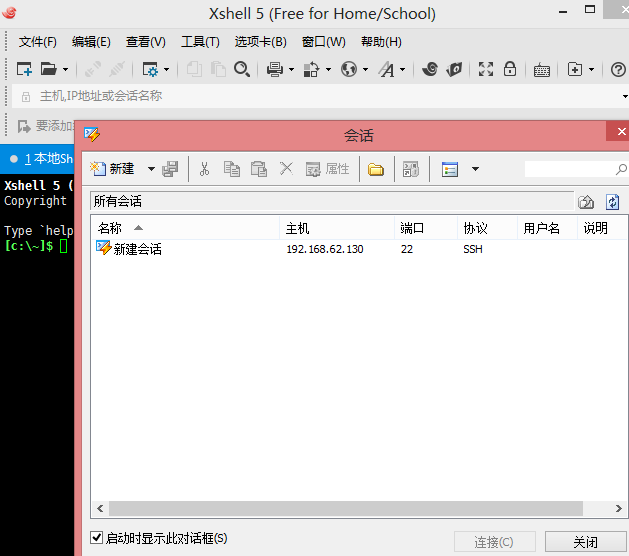
Task: Open the folder icon in main toolbar
Action: coord(49,69)
